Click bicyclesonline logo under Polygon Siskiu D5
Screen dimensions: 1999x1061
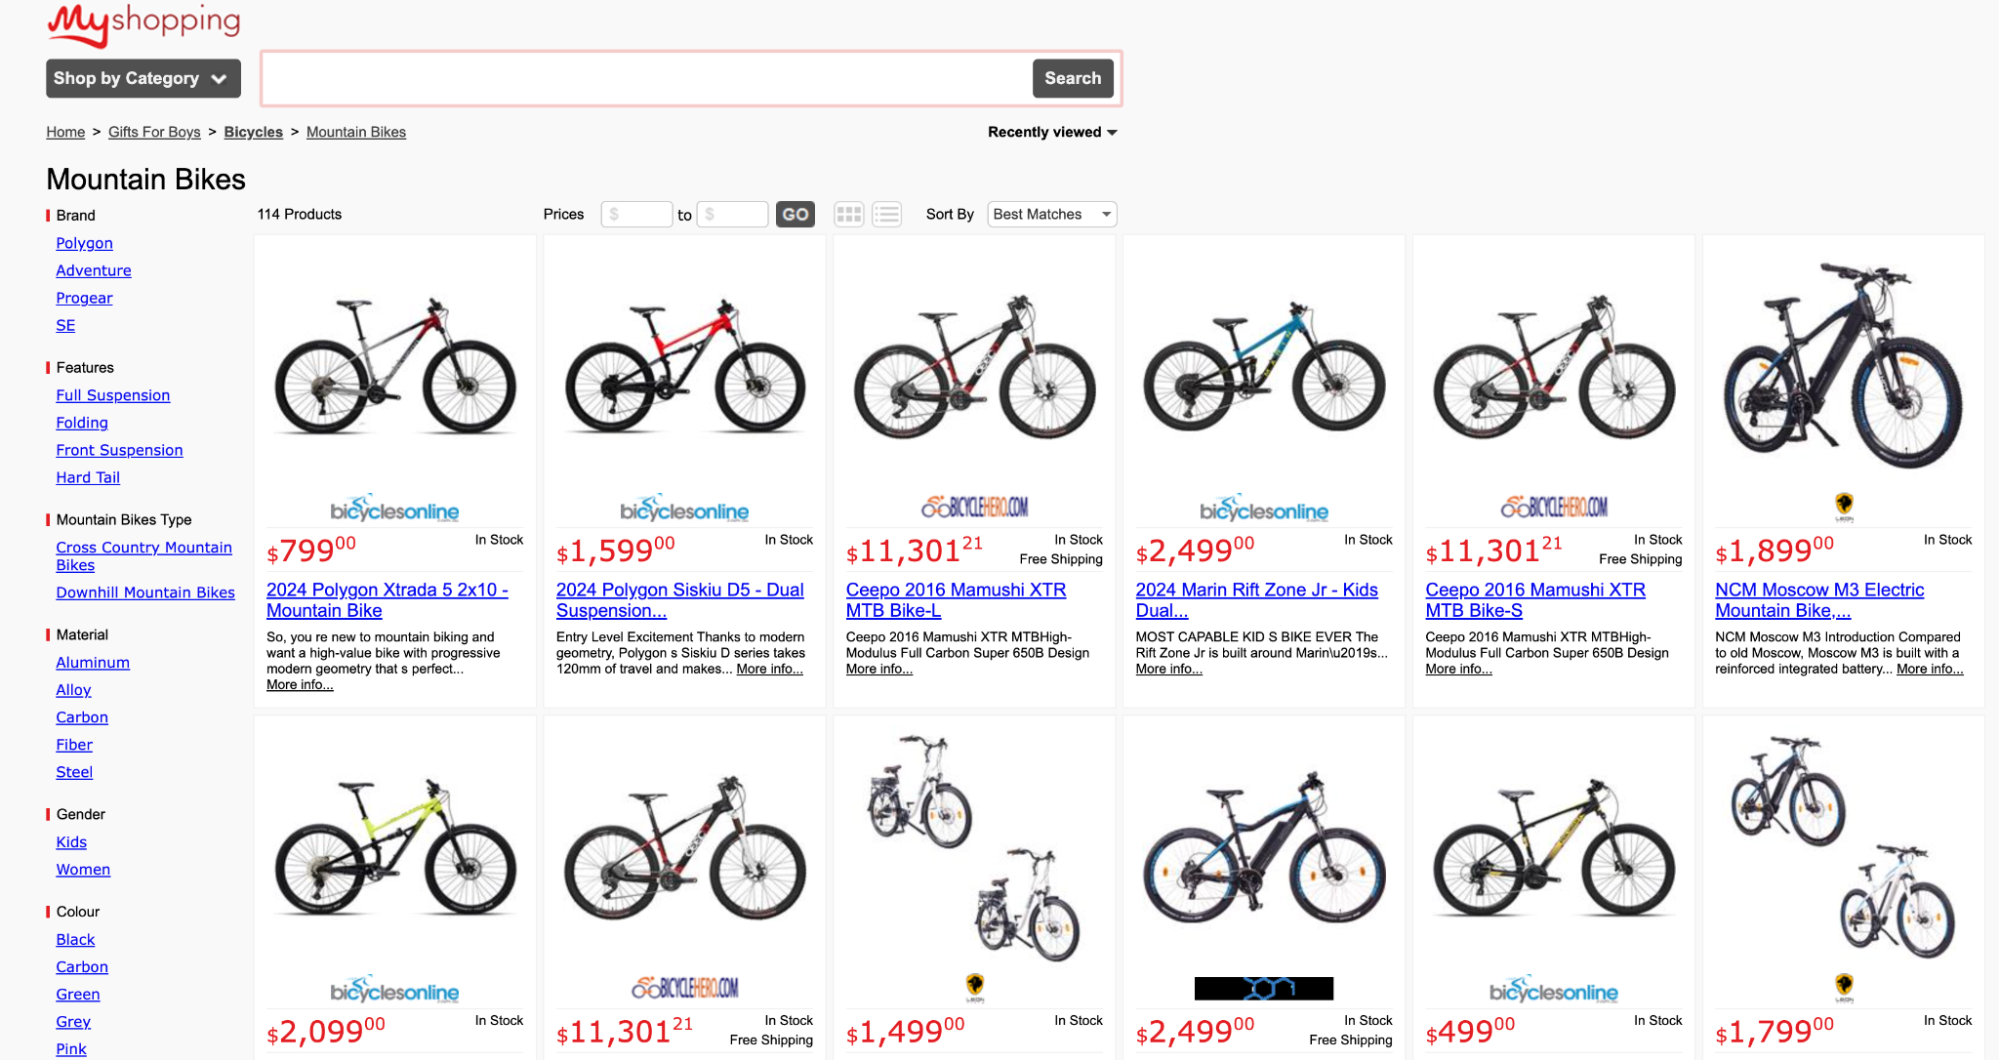(685, 509)
